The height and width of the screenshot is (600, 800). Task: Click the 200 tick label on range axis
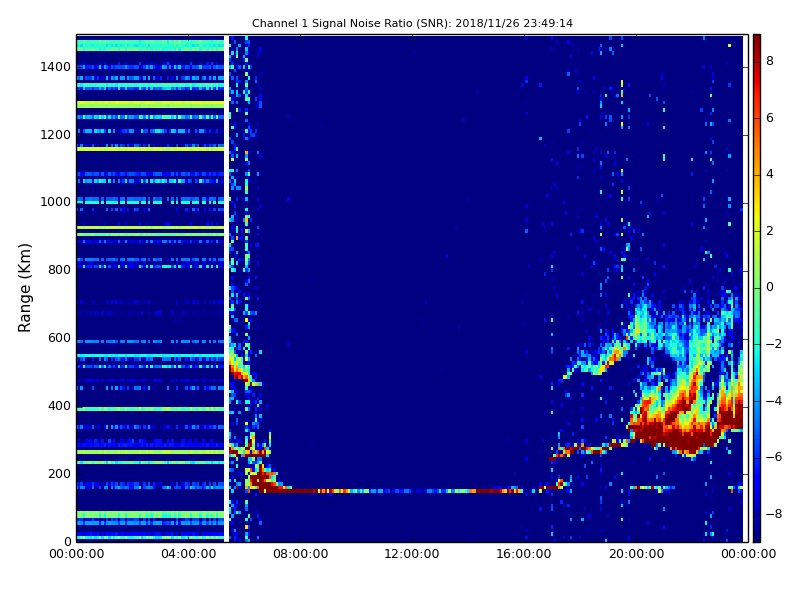pos(59,473)
